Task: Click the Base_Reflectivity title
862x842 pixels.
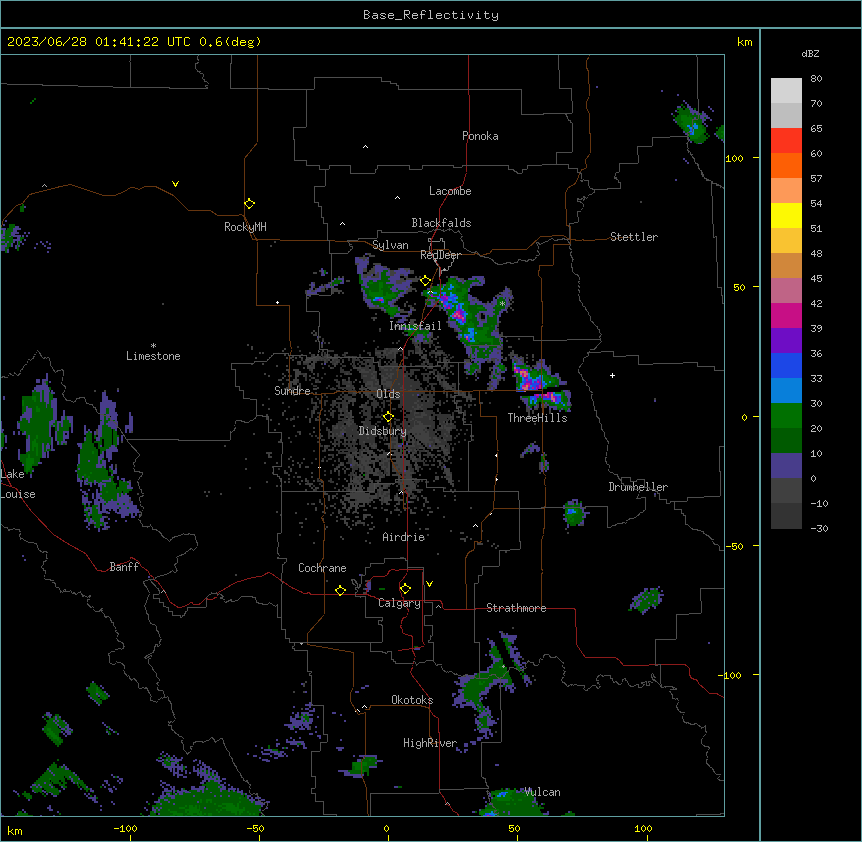Action: pyautogui.click(x=431, y=15)
